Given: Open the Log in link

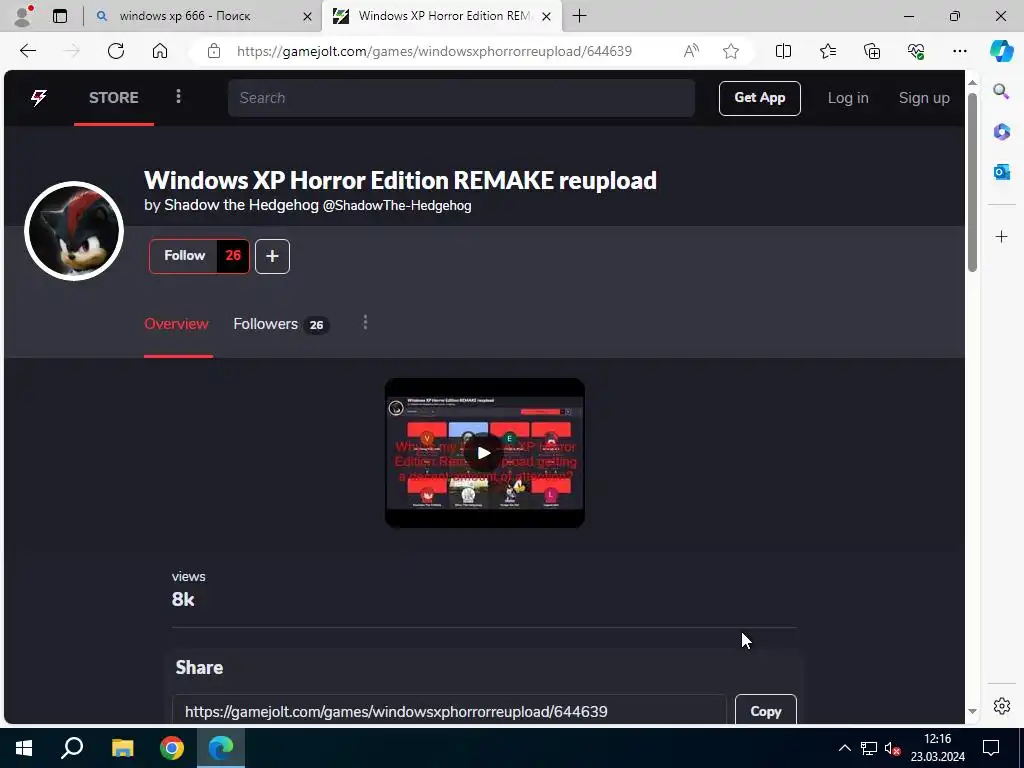Looking at the screenshot, I should (848, 98).
